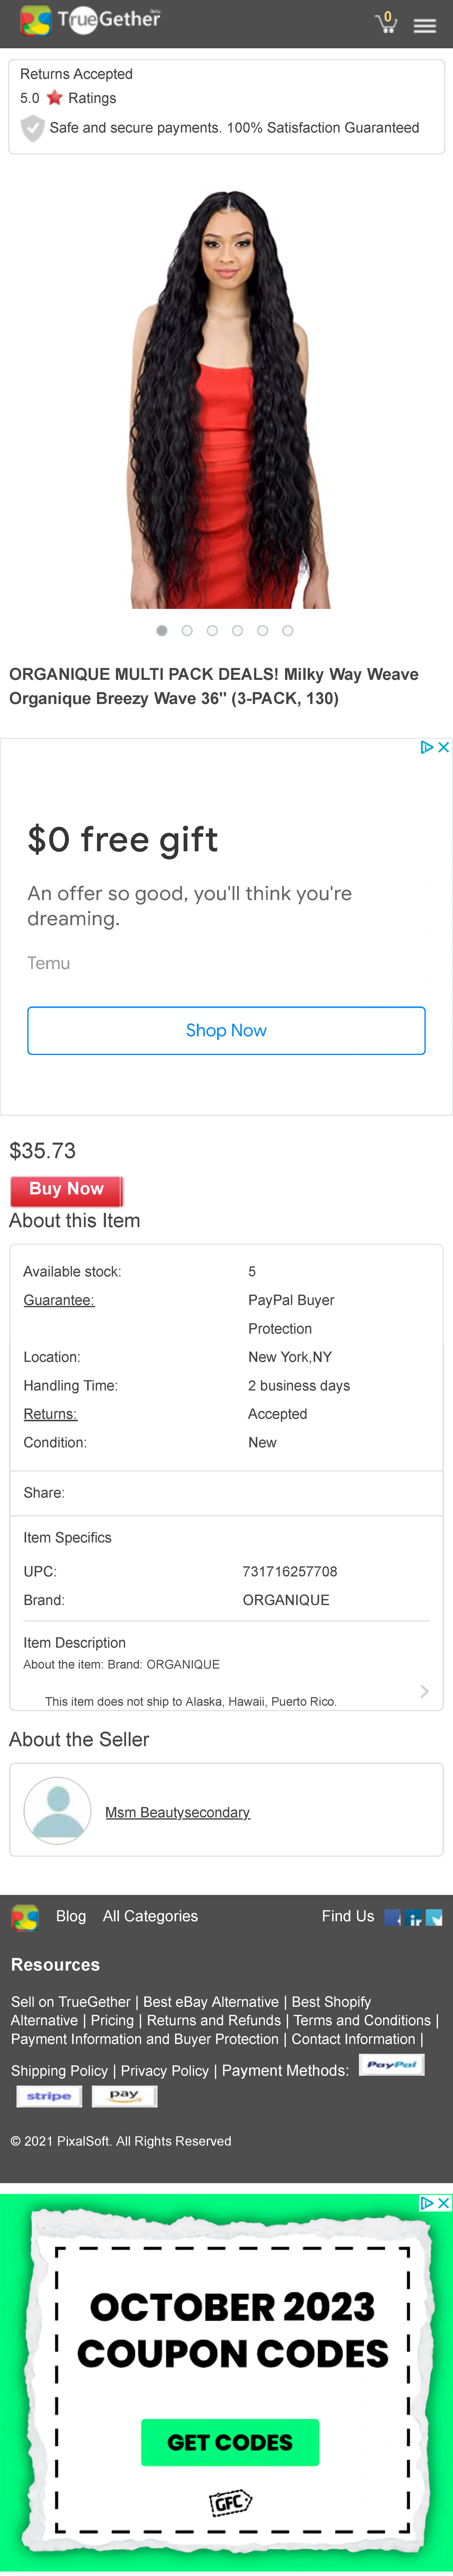Open All Categories in footer
The height and width of the screenshot is (2576, 453).
[150, 1916]
